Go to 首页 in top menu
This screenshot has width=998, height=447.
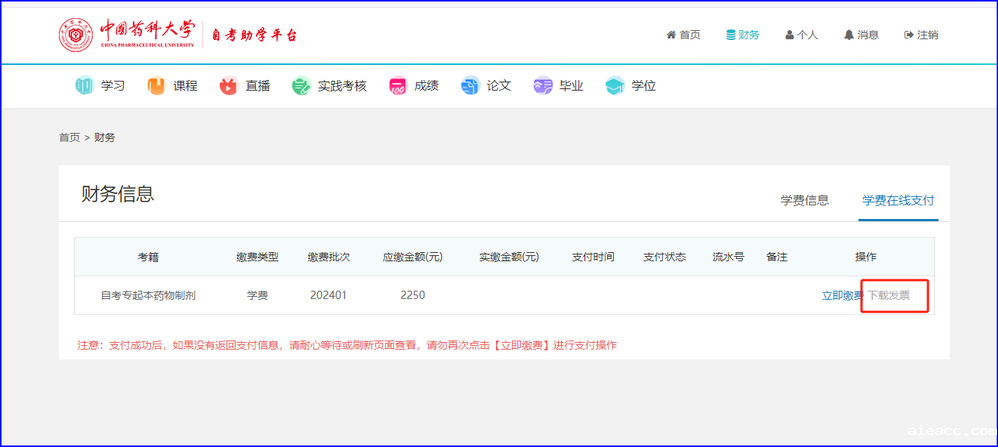(x=683, y=35)
